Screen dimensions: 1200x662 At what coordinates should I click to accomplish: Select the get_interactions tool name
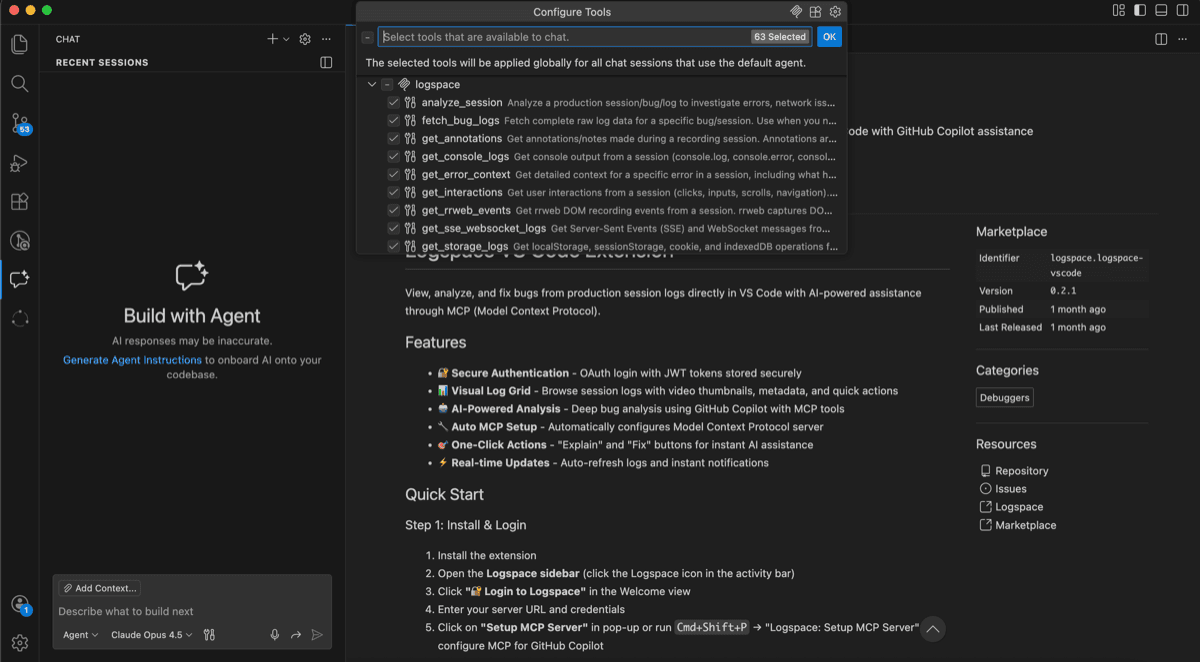(462, 192)
